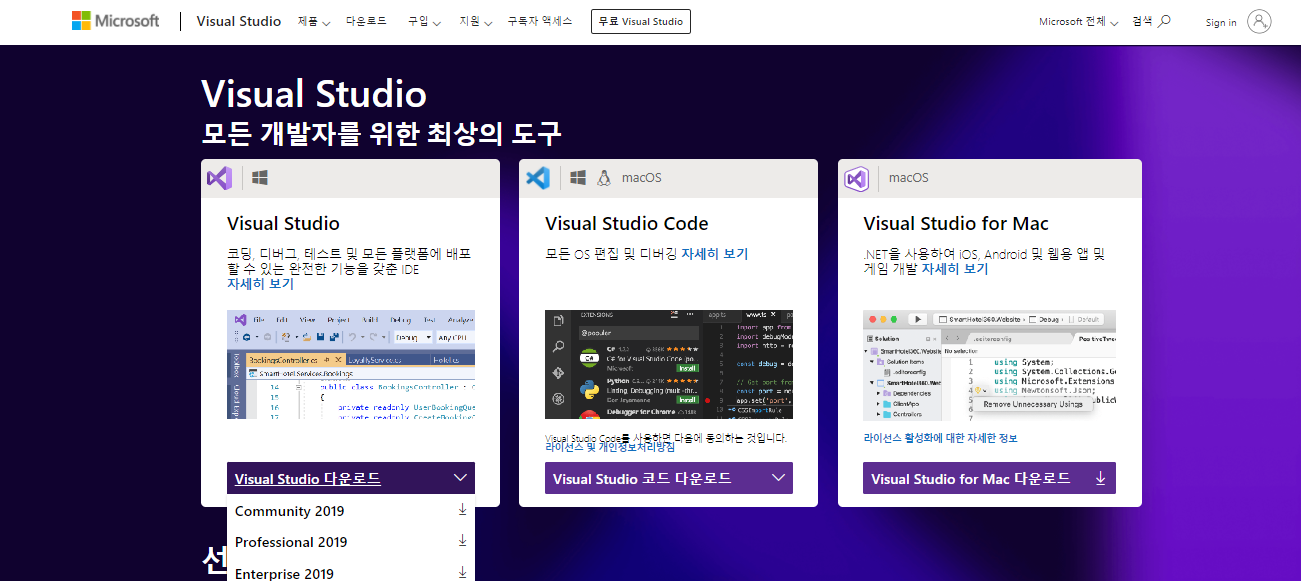Screen dimensions: 1301x581
Task: Click the Windows icon in VS Code card
Action: pyautogui.click(x=578, y=178)
